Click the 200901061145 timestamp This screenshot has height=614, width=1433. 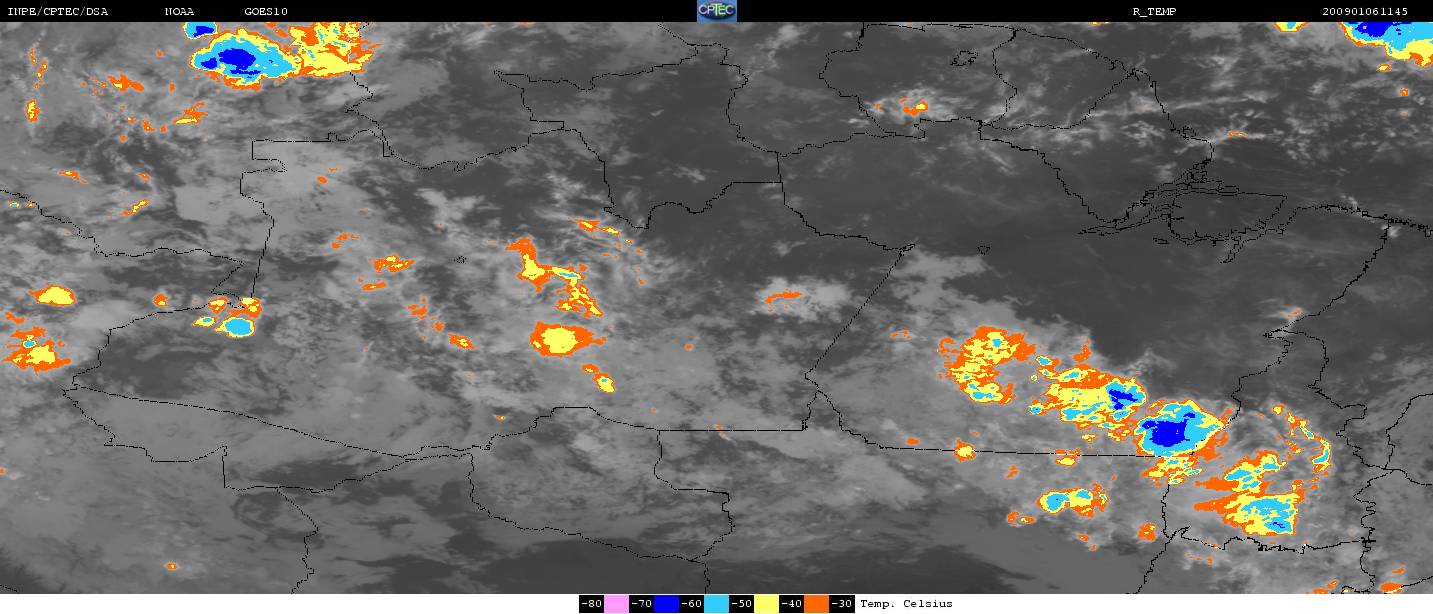[x=1365, y=11]
